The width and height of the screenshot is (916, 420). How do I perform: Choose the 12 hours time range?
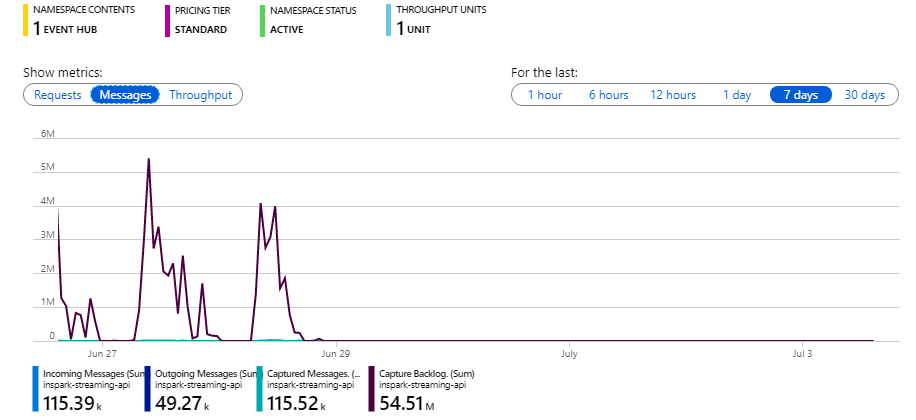[x=673, y=95]
